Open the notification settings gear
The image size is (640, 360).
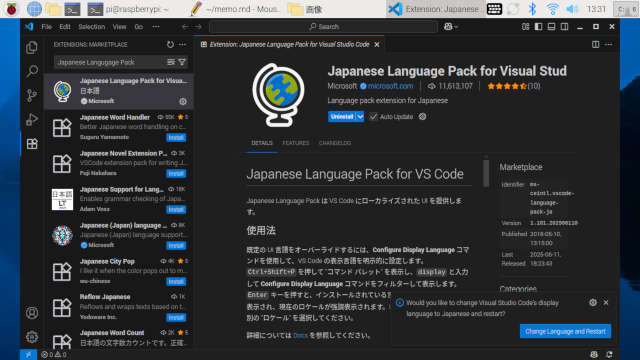pos(593,302)
